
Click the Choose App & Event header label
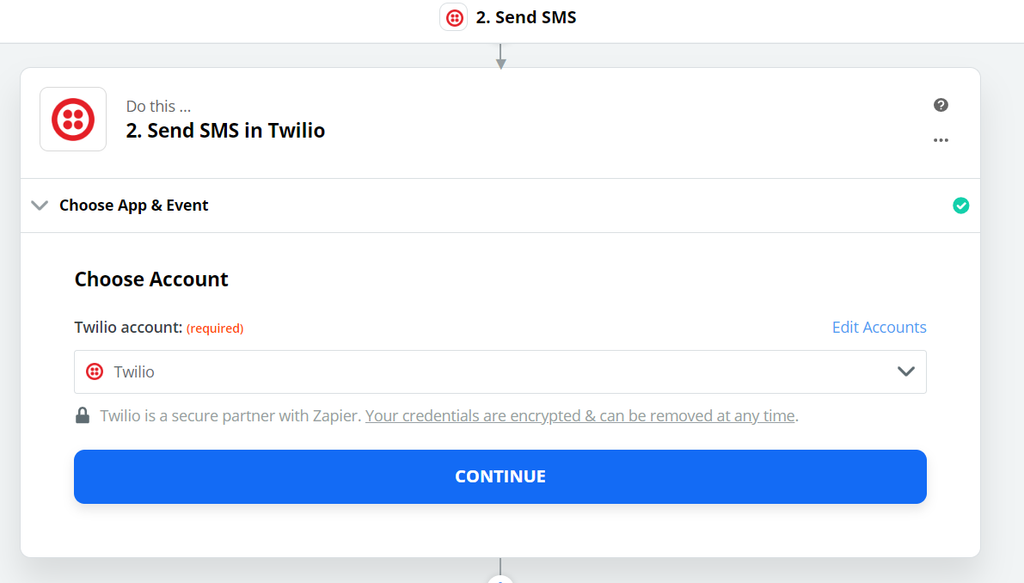pos(134,205)
